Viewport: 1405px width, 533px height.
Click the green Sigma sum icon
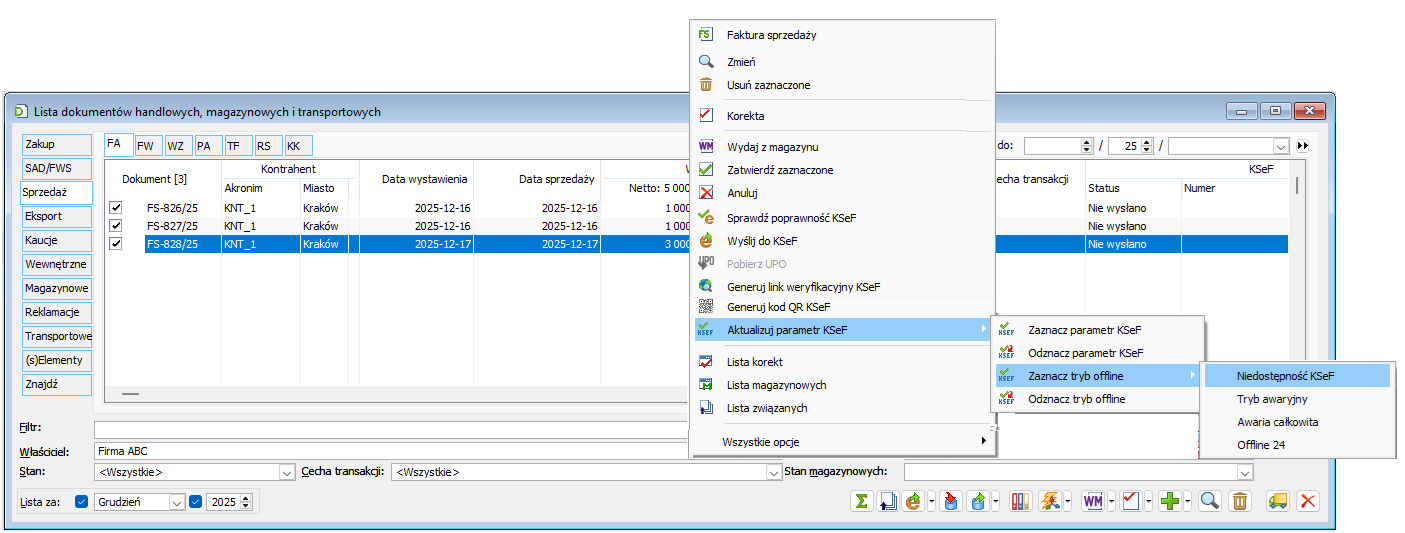click(861, 502)
